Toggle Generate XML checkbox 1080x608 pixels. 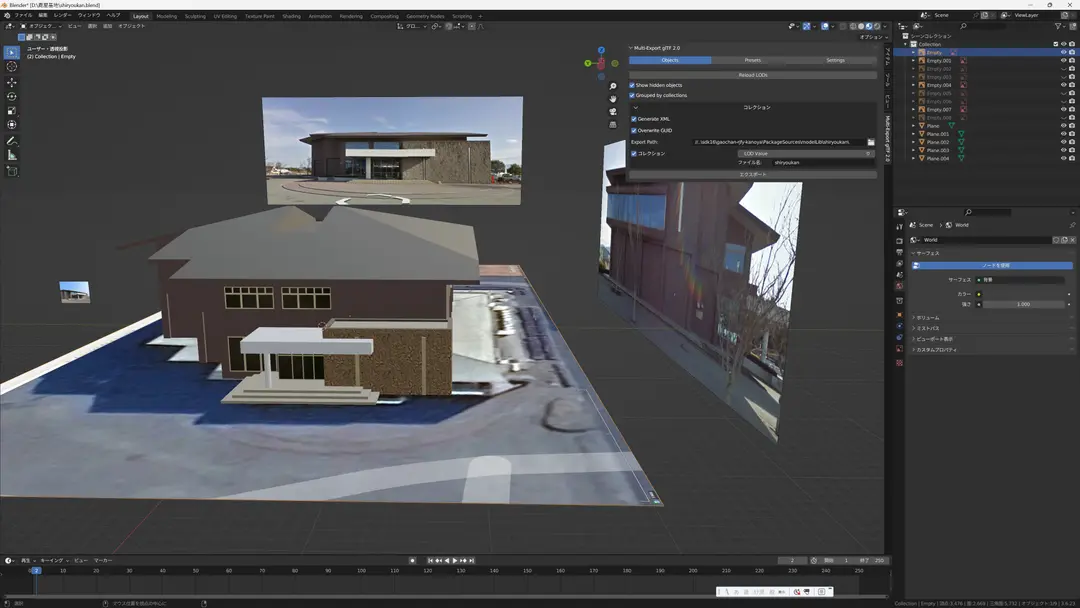pyautogui.click(x=634, y=119)
